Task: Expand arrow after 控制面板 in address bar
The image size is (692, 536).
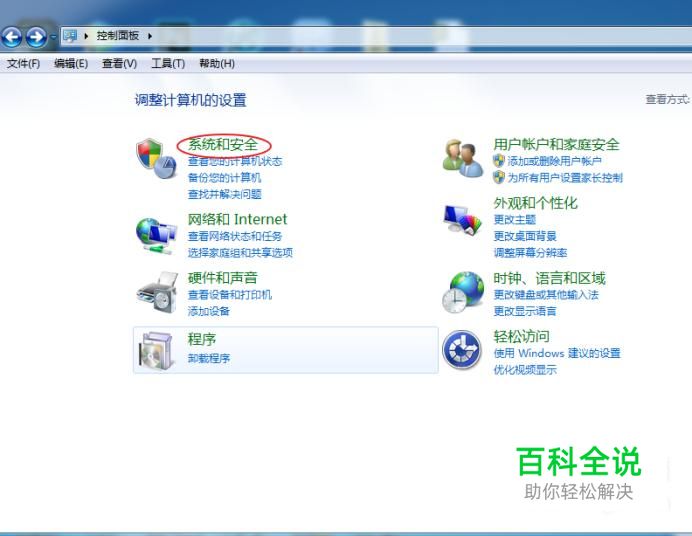Action: pyautogui.click(x=150, y=36)
